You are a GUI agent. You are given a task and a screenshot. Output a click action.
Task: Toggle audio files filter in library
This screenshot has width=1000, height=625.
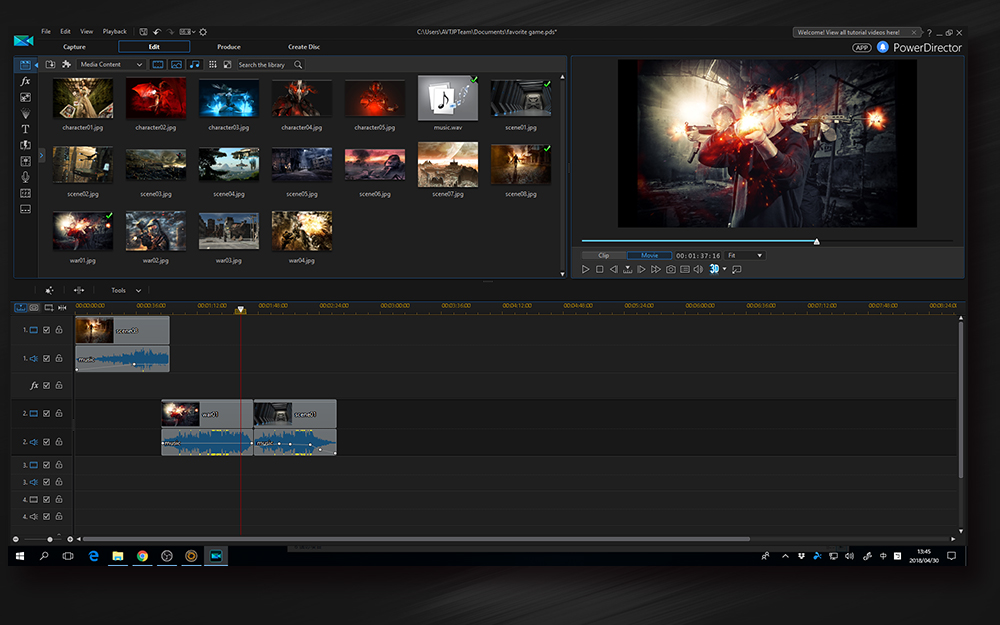[x=195, y=64]
